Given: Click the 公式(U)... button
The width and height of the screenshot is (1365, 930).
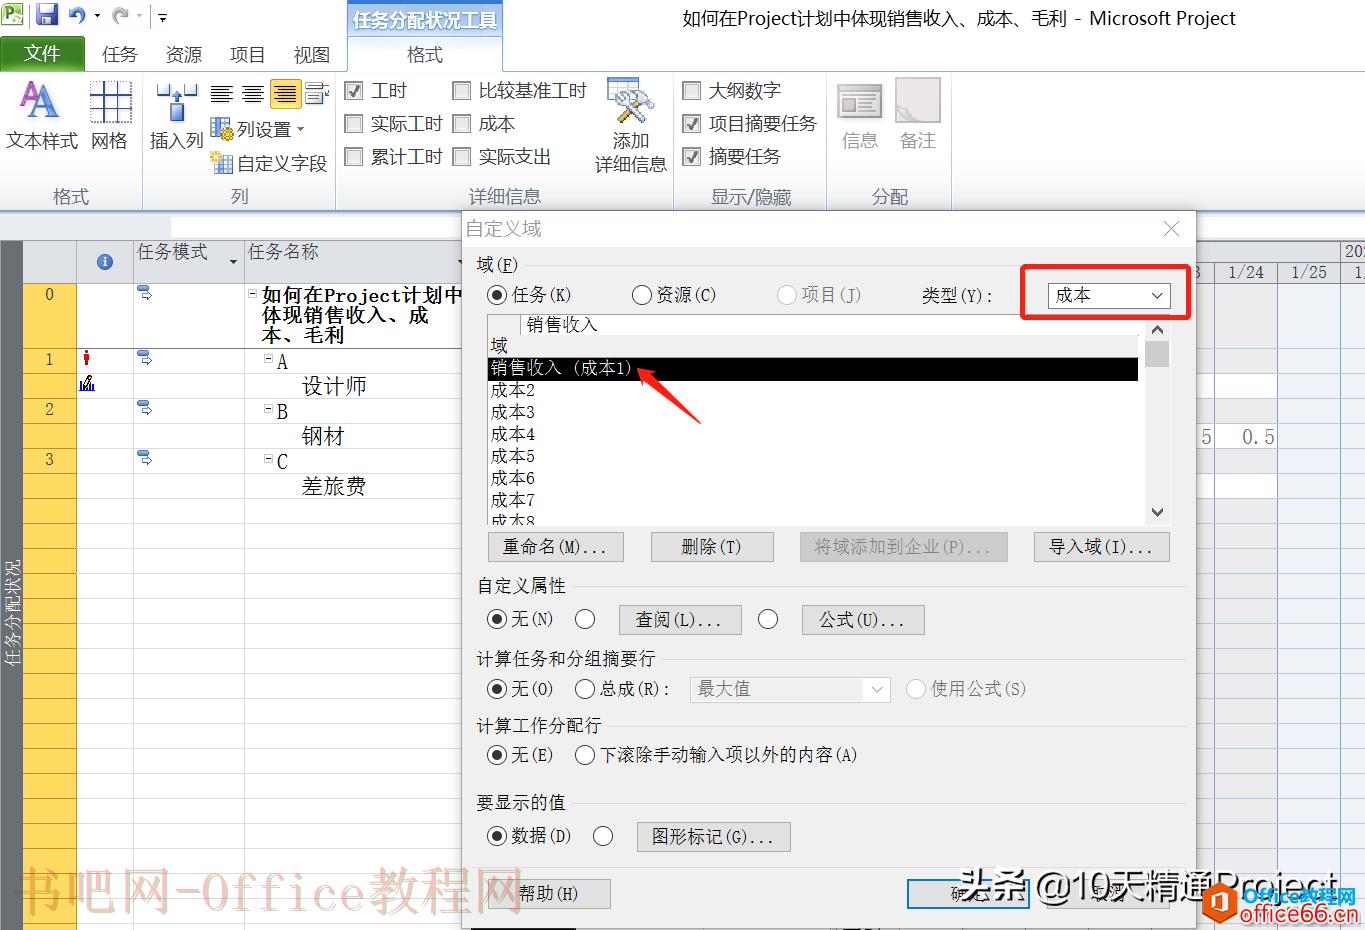Looking at the screenshot, I should 863,620.
